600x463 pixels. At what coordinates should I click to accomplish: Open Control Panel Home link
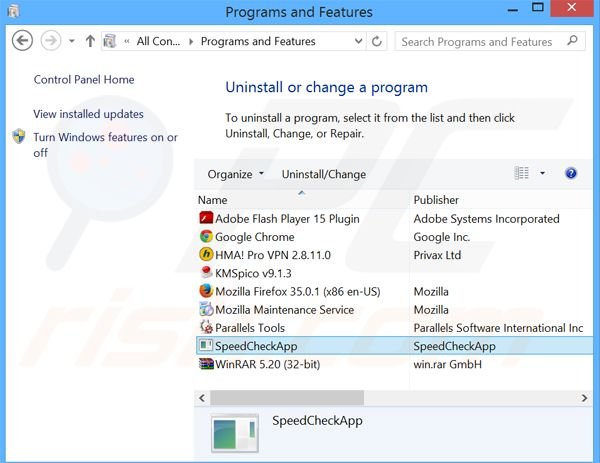tap(84, 80)
